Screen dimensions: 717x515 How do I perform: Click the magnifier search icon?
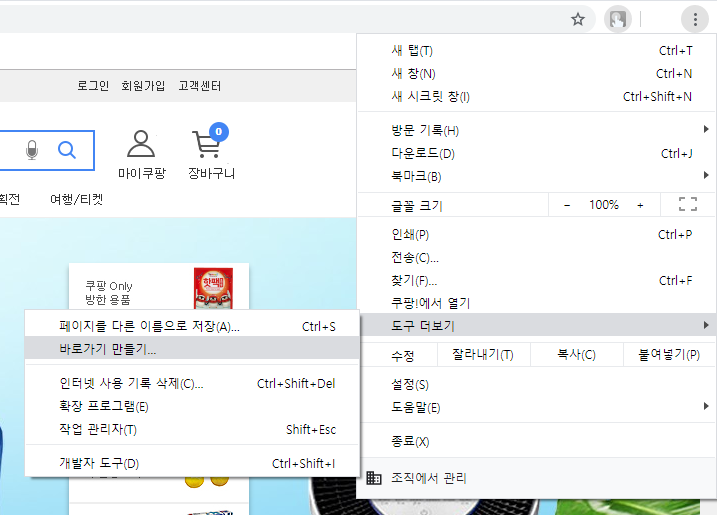pos(67,150)
